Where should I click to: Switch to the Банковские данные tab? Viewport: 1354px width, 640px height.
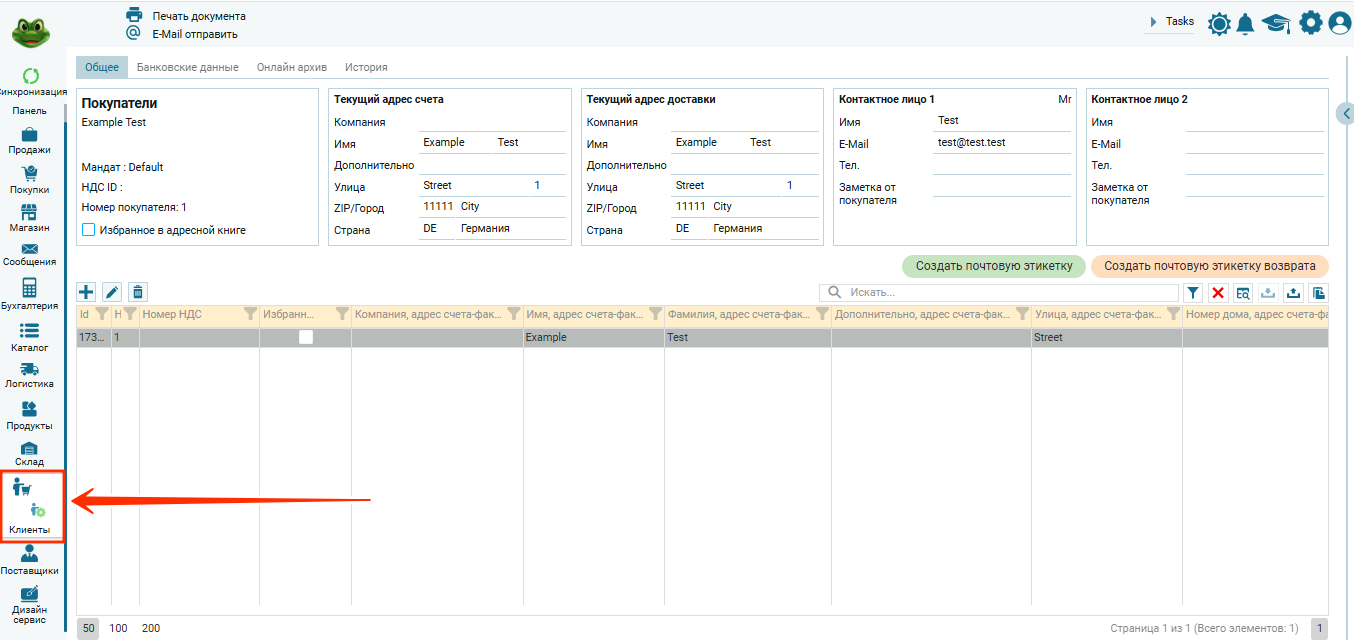(x=187, y=67)
